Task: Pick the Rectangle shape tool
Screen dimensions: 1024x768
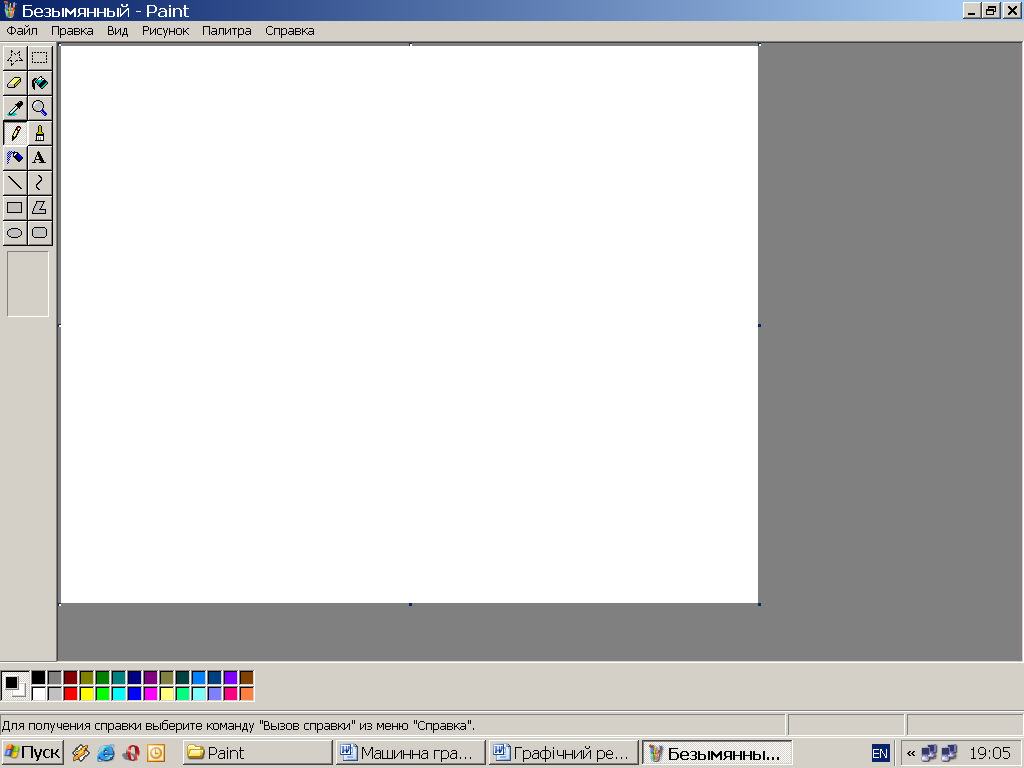Action: pyautogui.click(x=14, y=208)
